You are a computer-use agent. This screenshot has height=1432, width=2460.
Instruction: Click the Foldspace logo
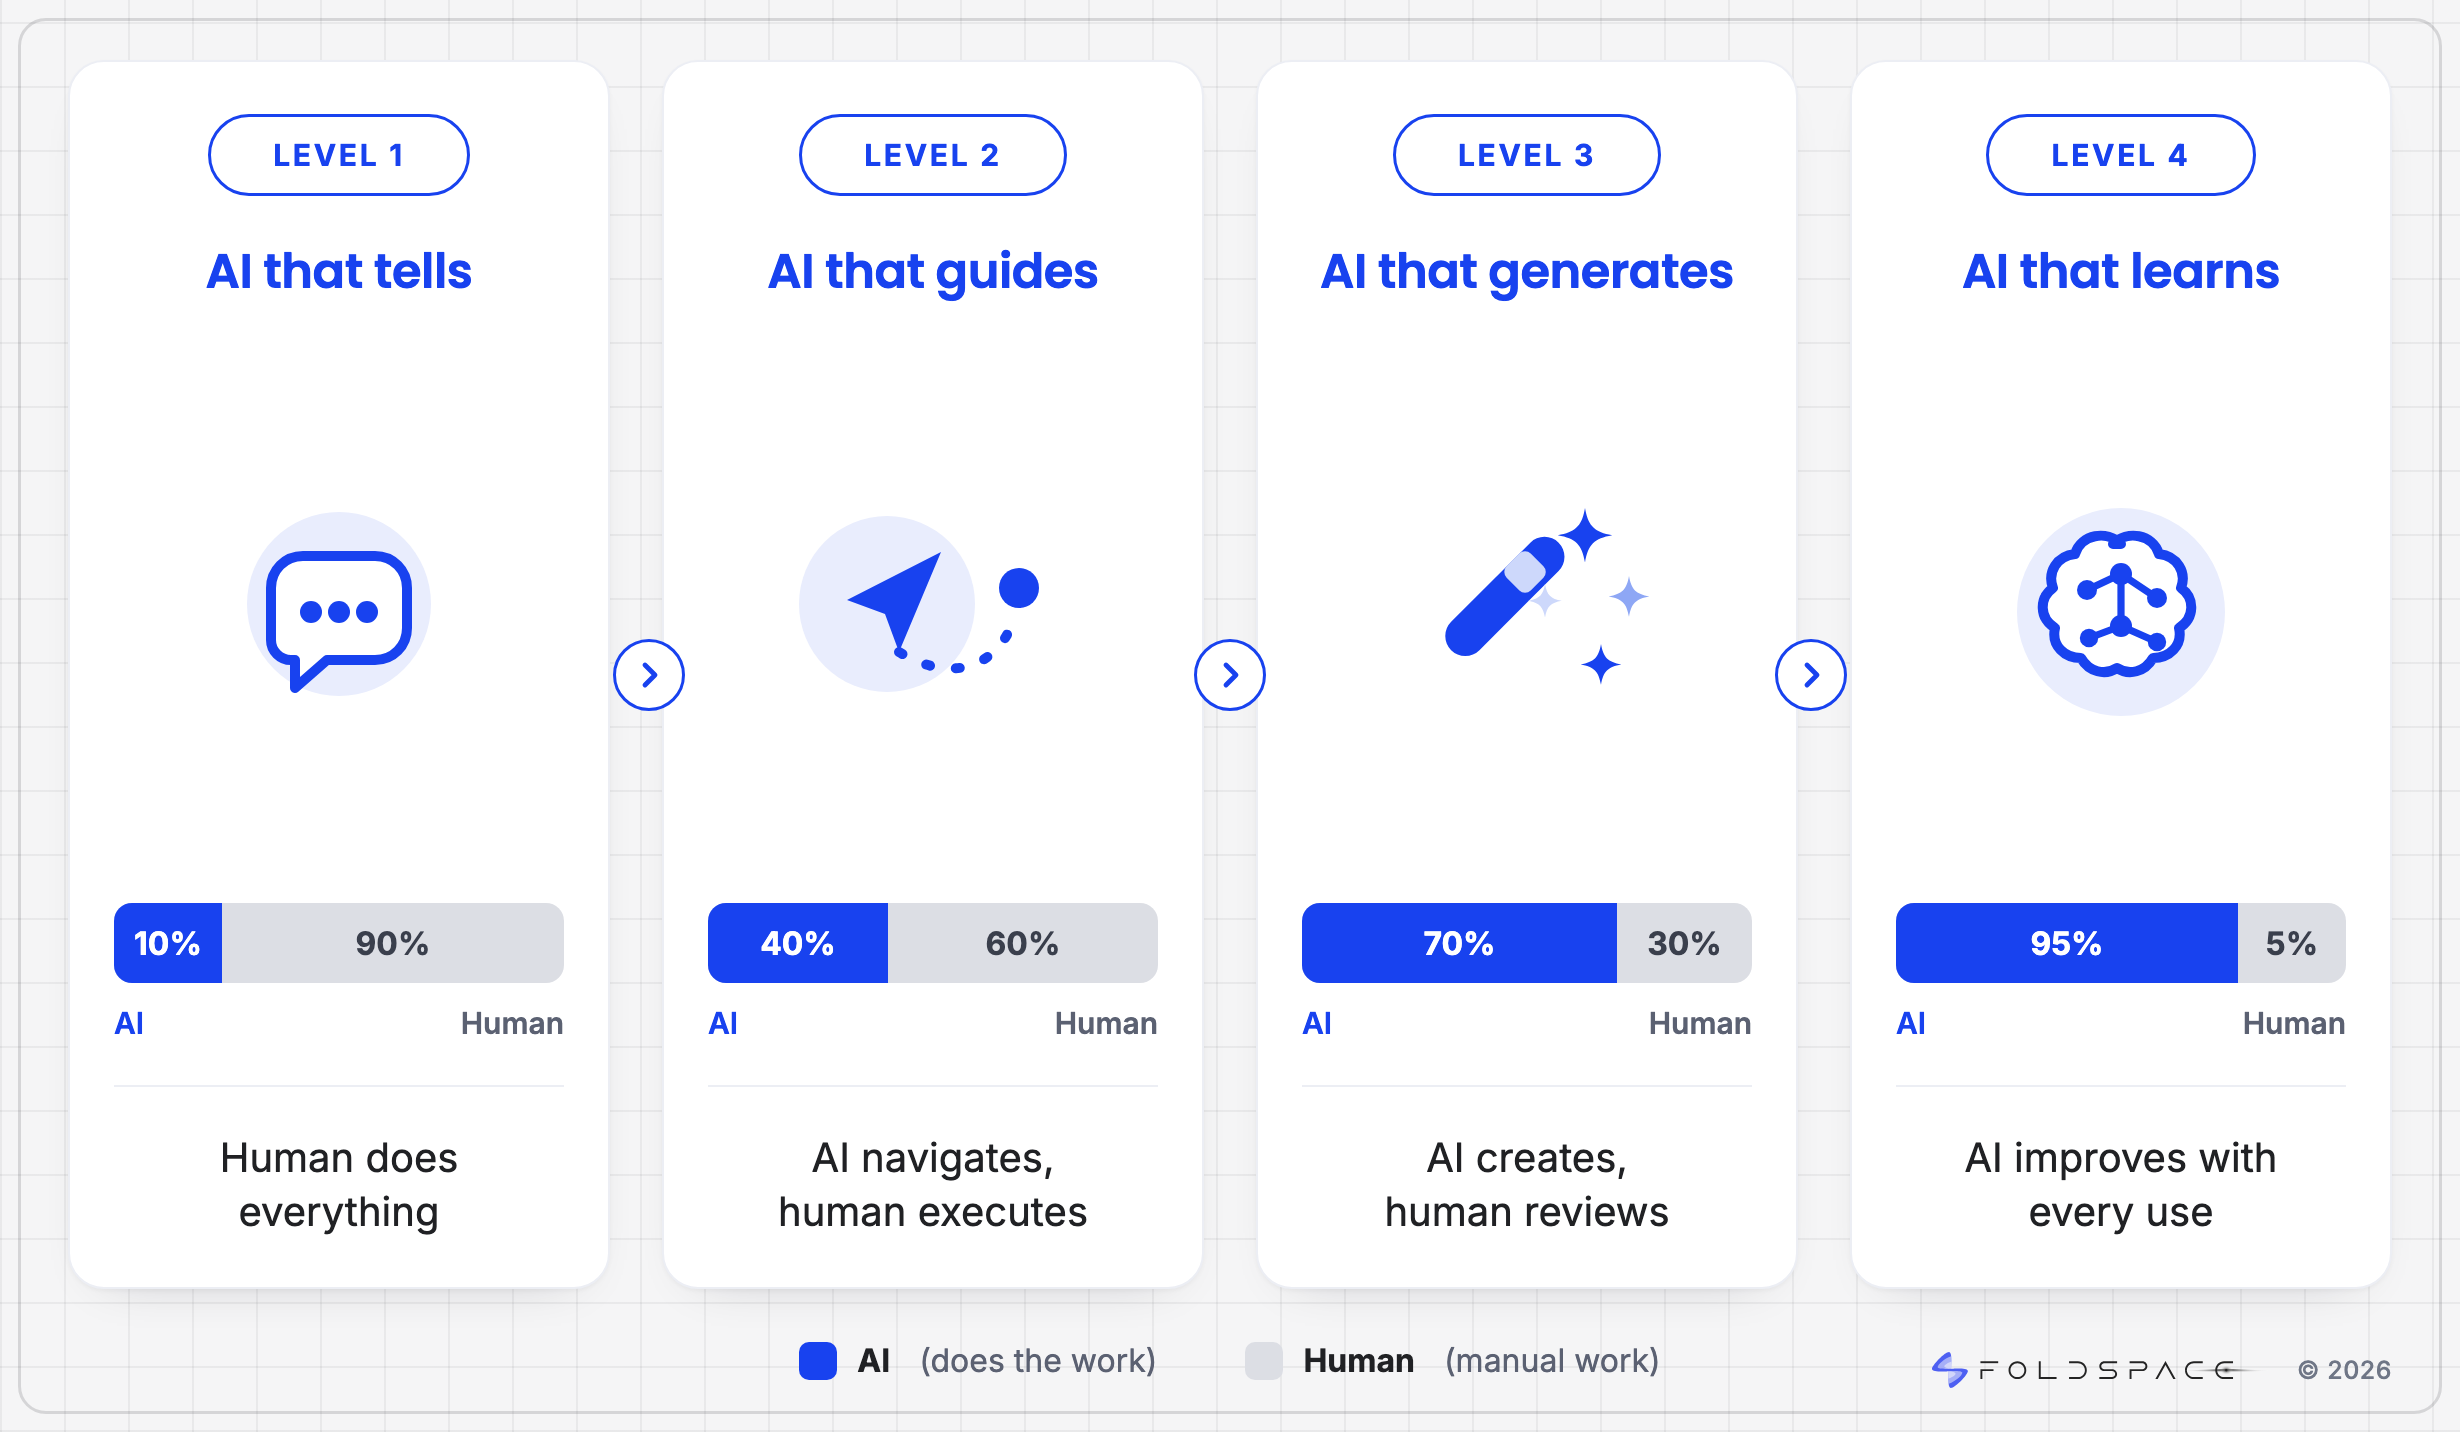2088,1369
